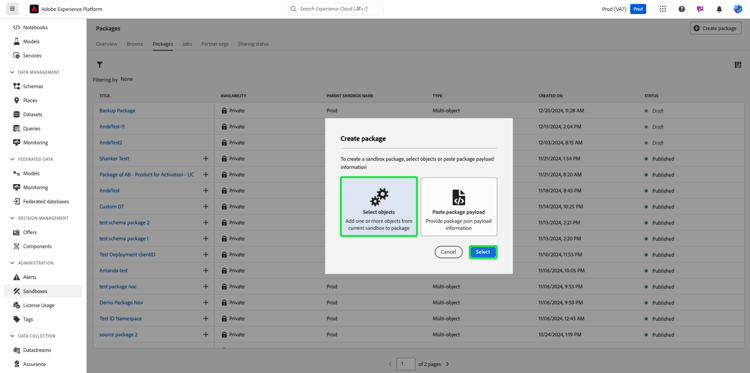Focus the Search Experience Cloud field

pos(334,9)
